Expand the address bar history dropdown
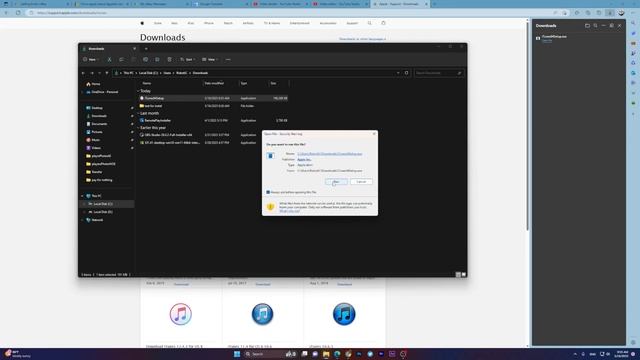The image size is (640, 360). point(398,73)
